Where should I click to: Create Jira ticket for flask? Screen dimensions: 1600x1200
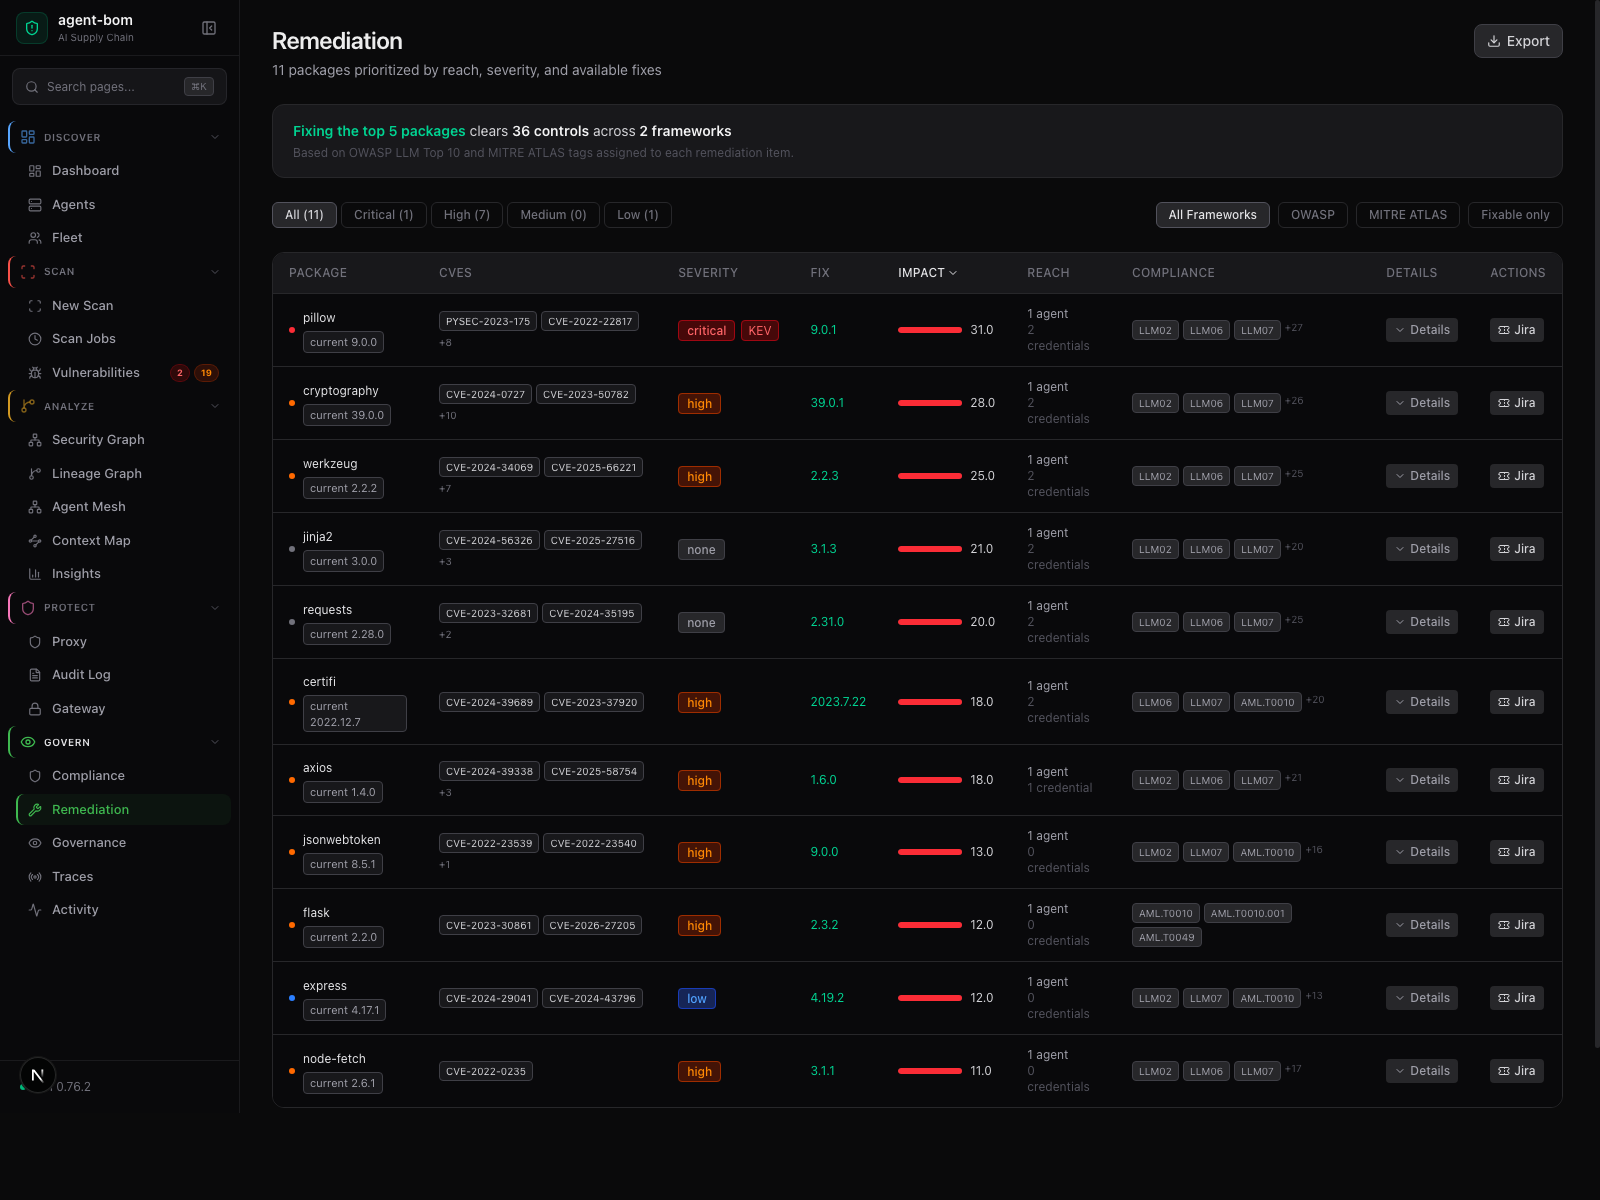1516,925
